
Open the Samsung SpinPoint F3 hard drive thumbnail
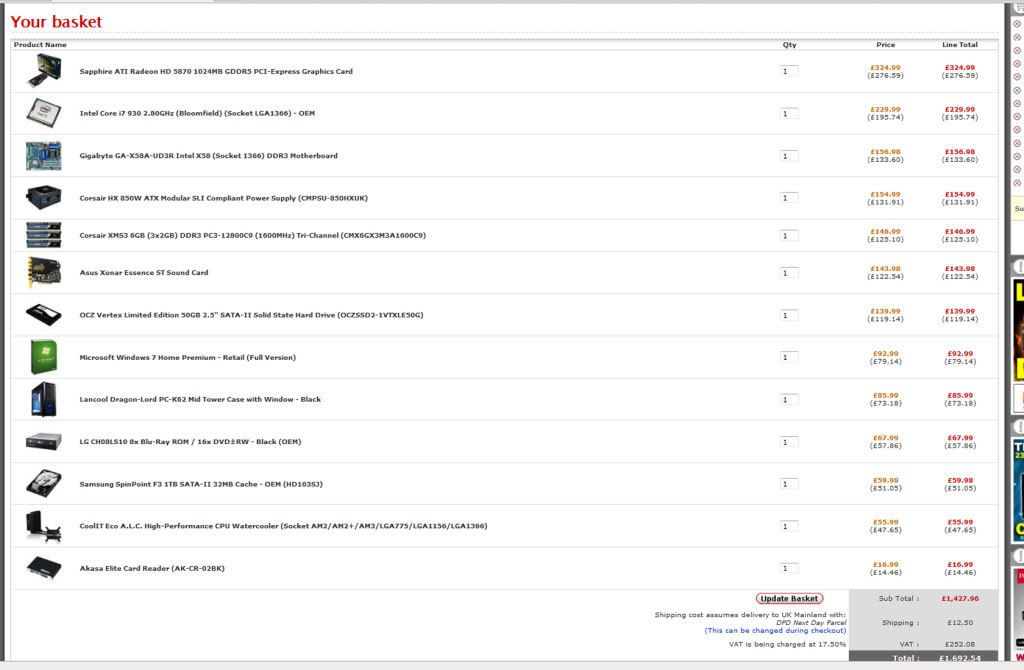44,484
